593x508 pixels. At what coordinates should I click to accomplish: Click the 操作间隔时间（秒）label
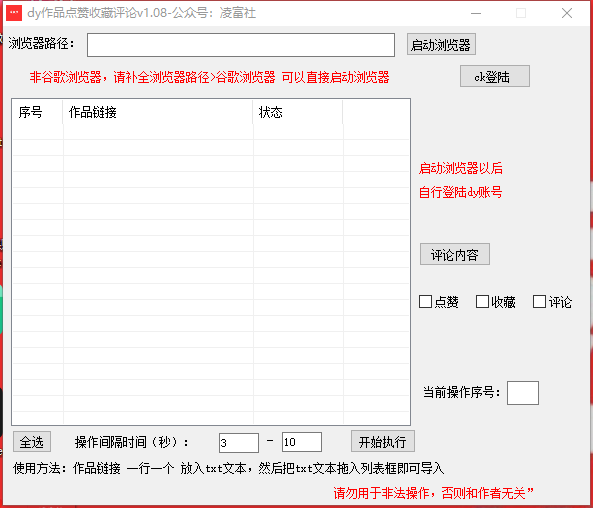click(131, 442)
